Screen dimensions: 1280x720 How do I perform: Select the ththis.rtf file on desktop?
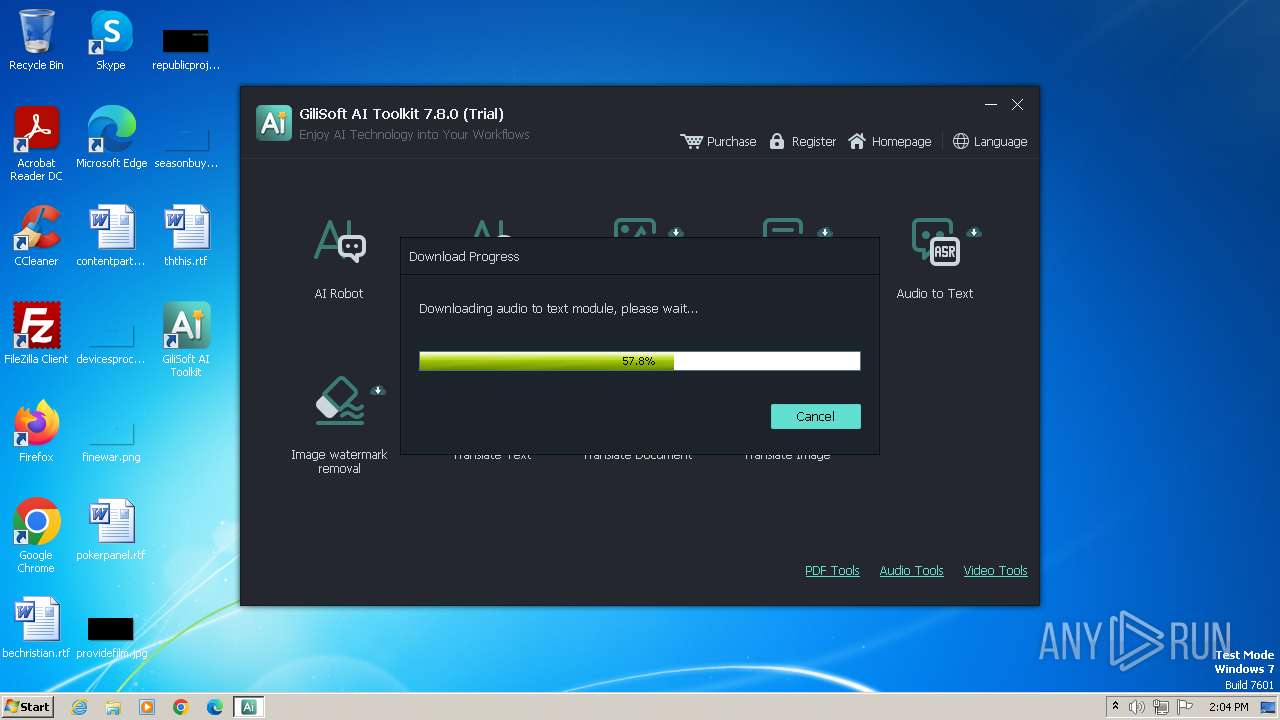point(186,236)
